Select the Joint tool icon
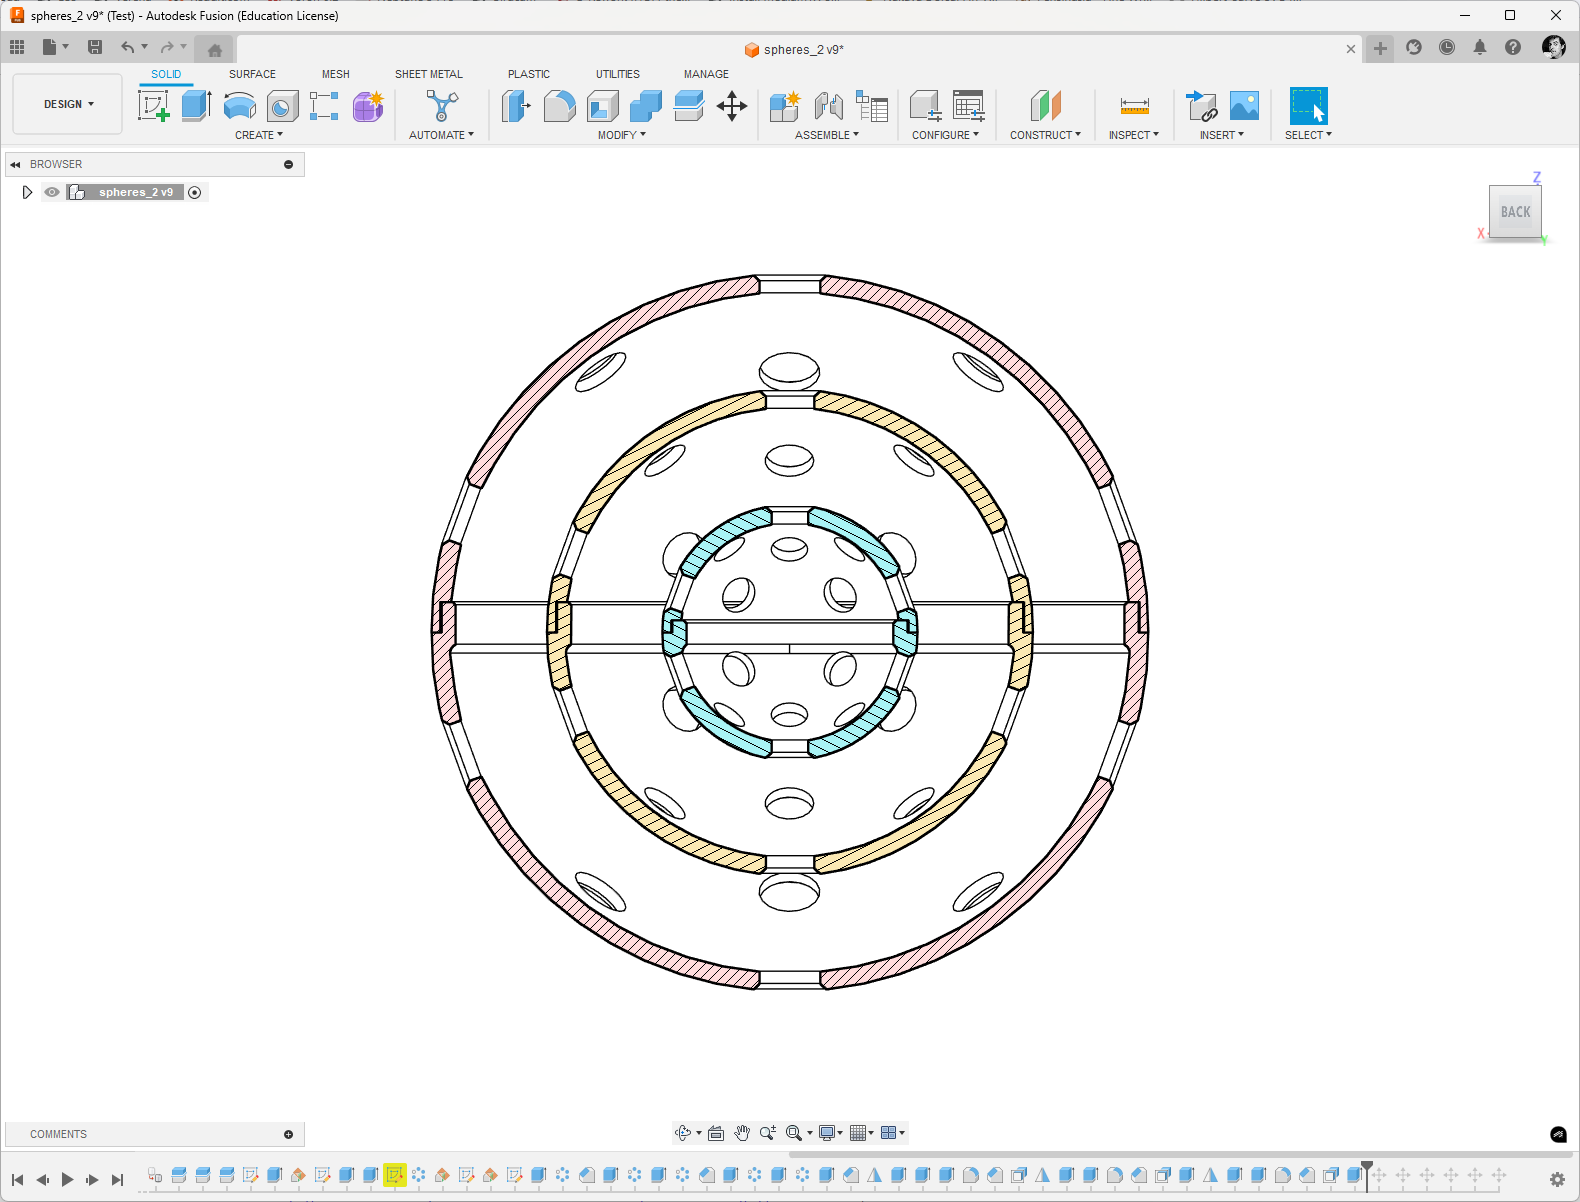The height and width of the screenshot is (1202, 1580). 829,106
